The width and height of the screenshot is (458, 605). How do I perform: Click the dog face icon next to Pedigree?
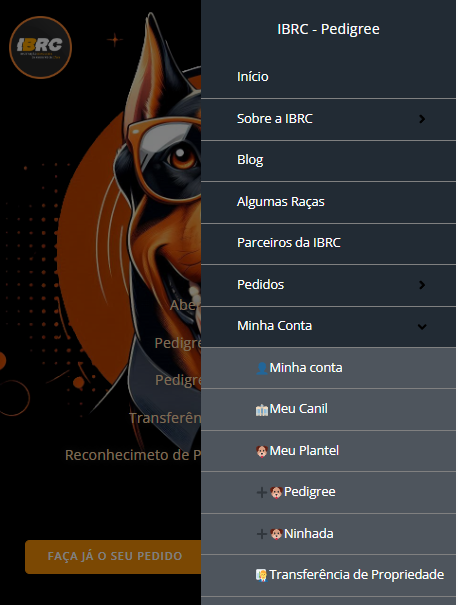(276, 492)
